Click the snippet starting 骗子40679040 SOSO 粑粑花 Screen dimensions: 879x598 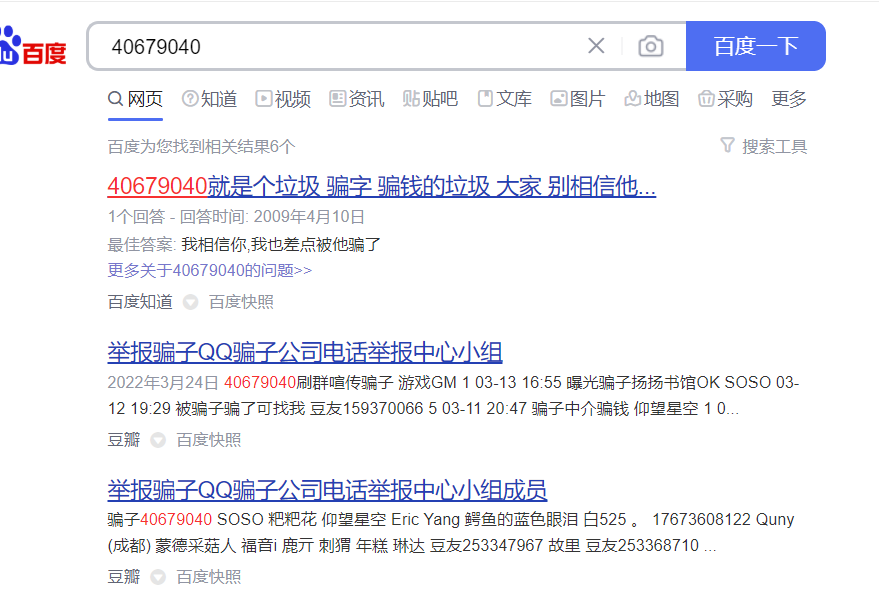point(451,532)
